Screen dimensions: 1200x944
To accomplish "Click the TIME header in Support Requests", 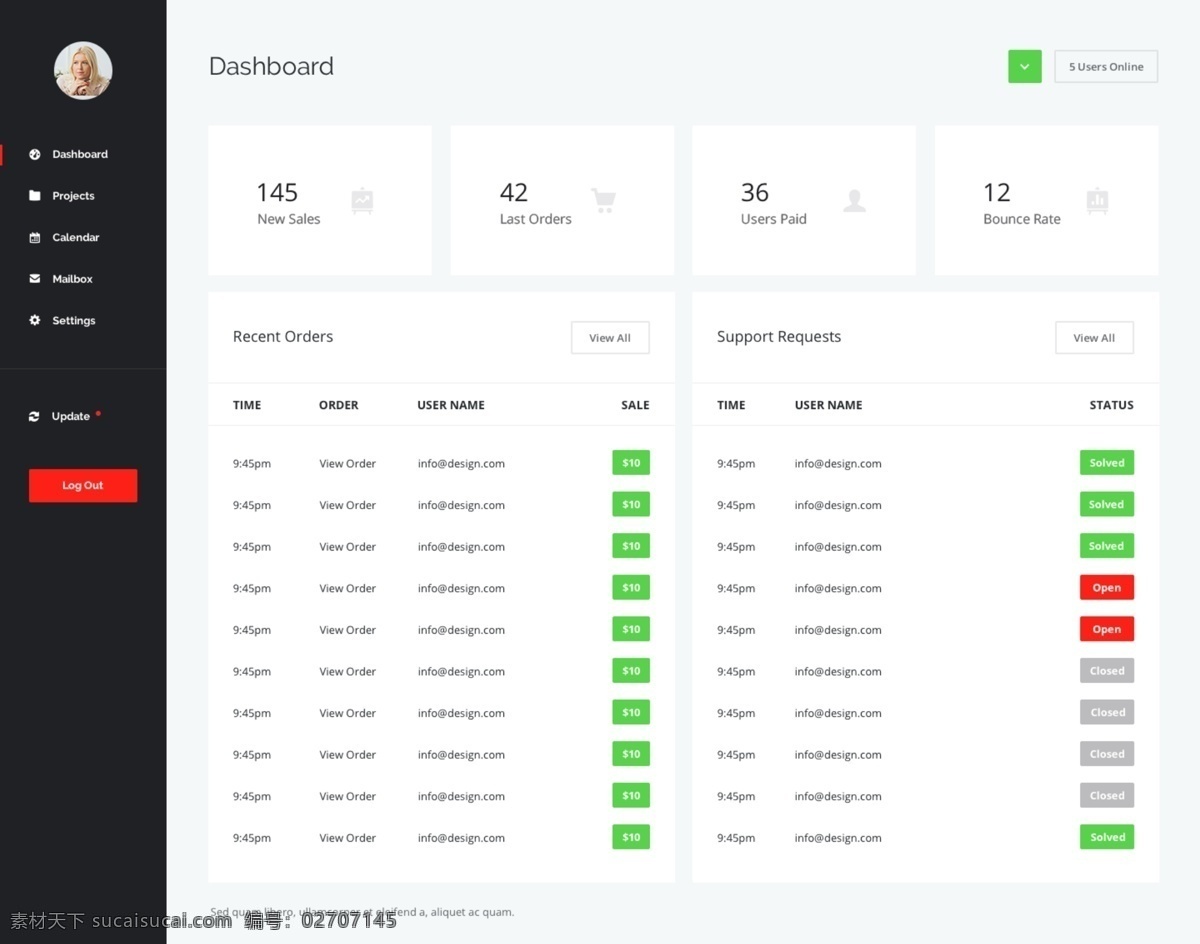I will pyautogui.click(x=731, y=405).
